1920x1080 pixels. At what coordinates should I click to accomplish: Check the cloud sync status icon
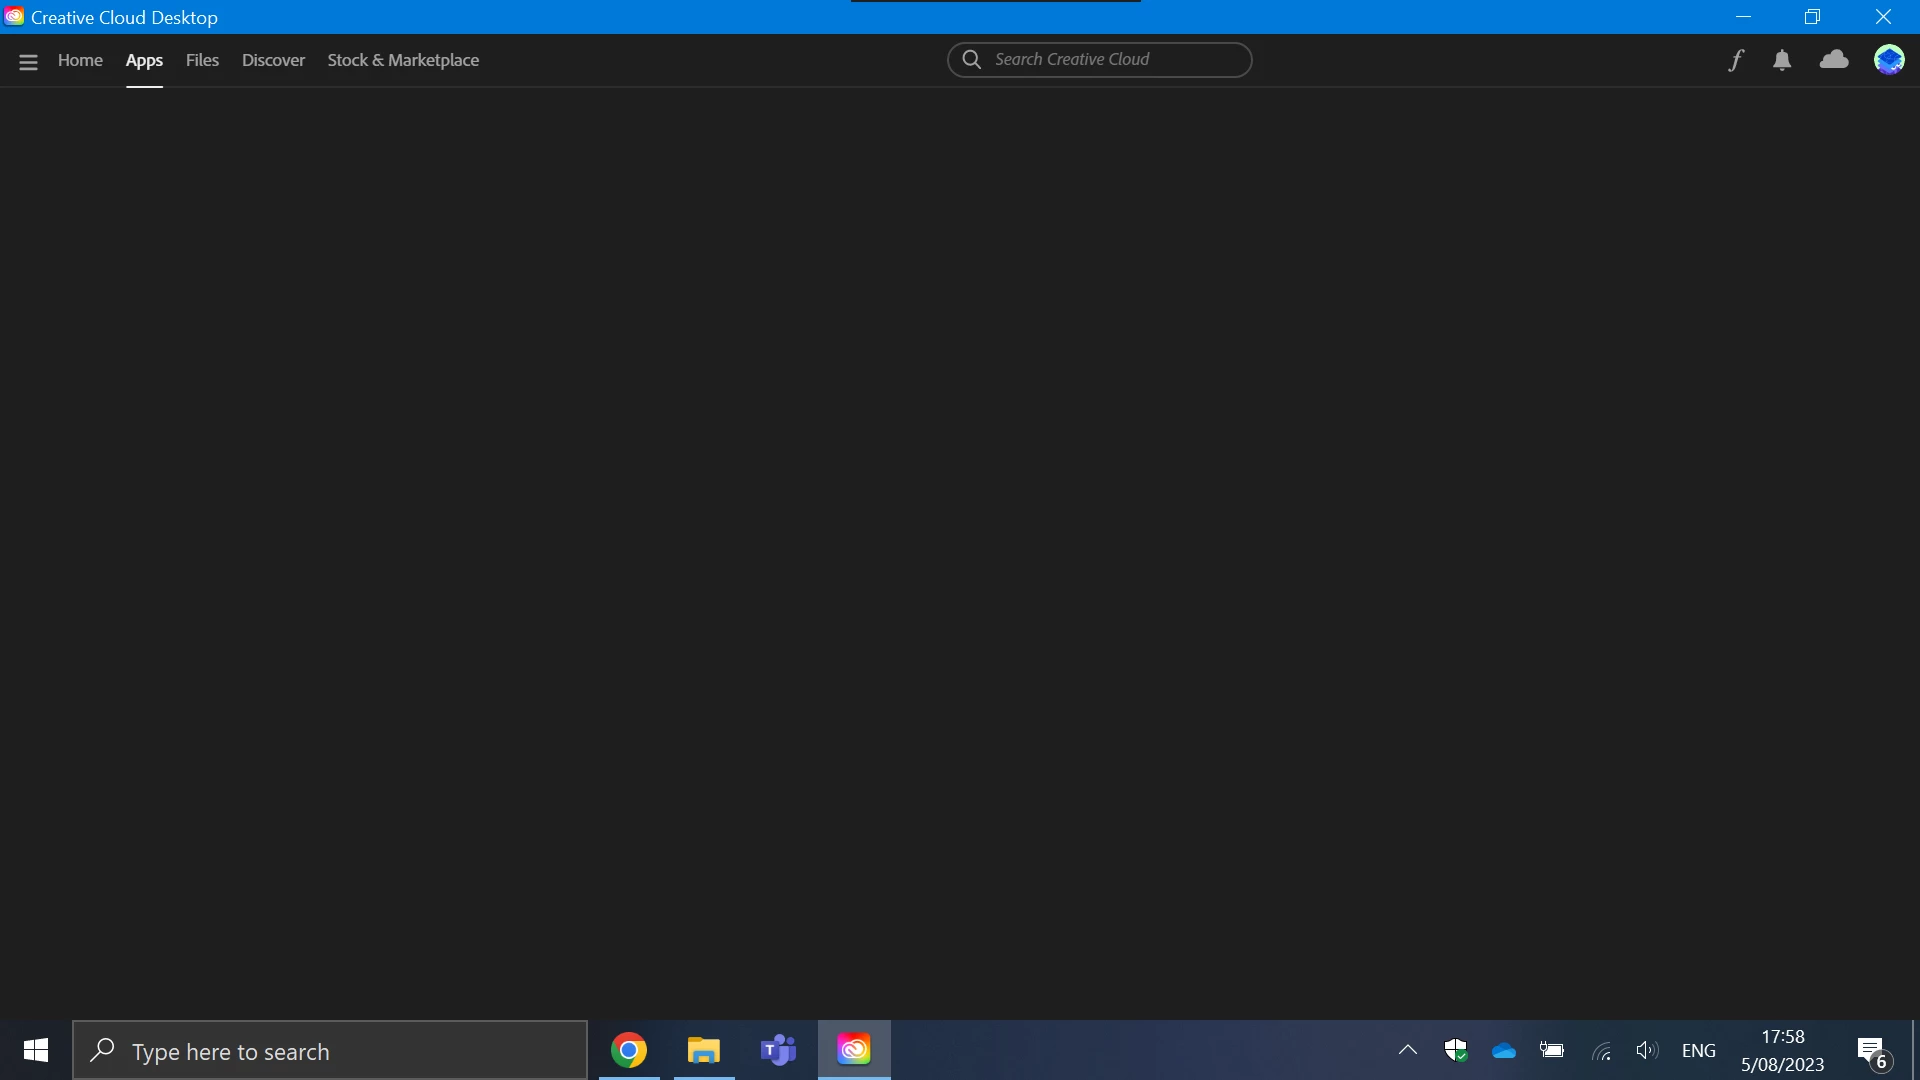point(1834,60)
